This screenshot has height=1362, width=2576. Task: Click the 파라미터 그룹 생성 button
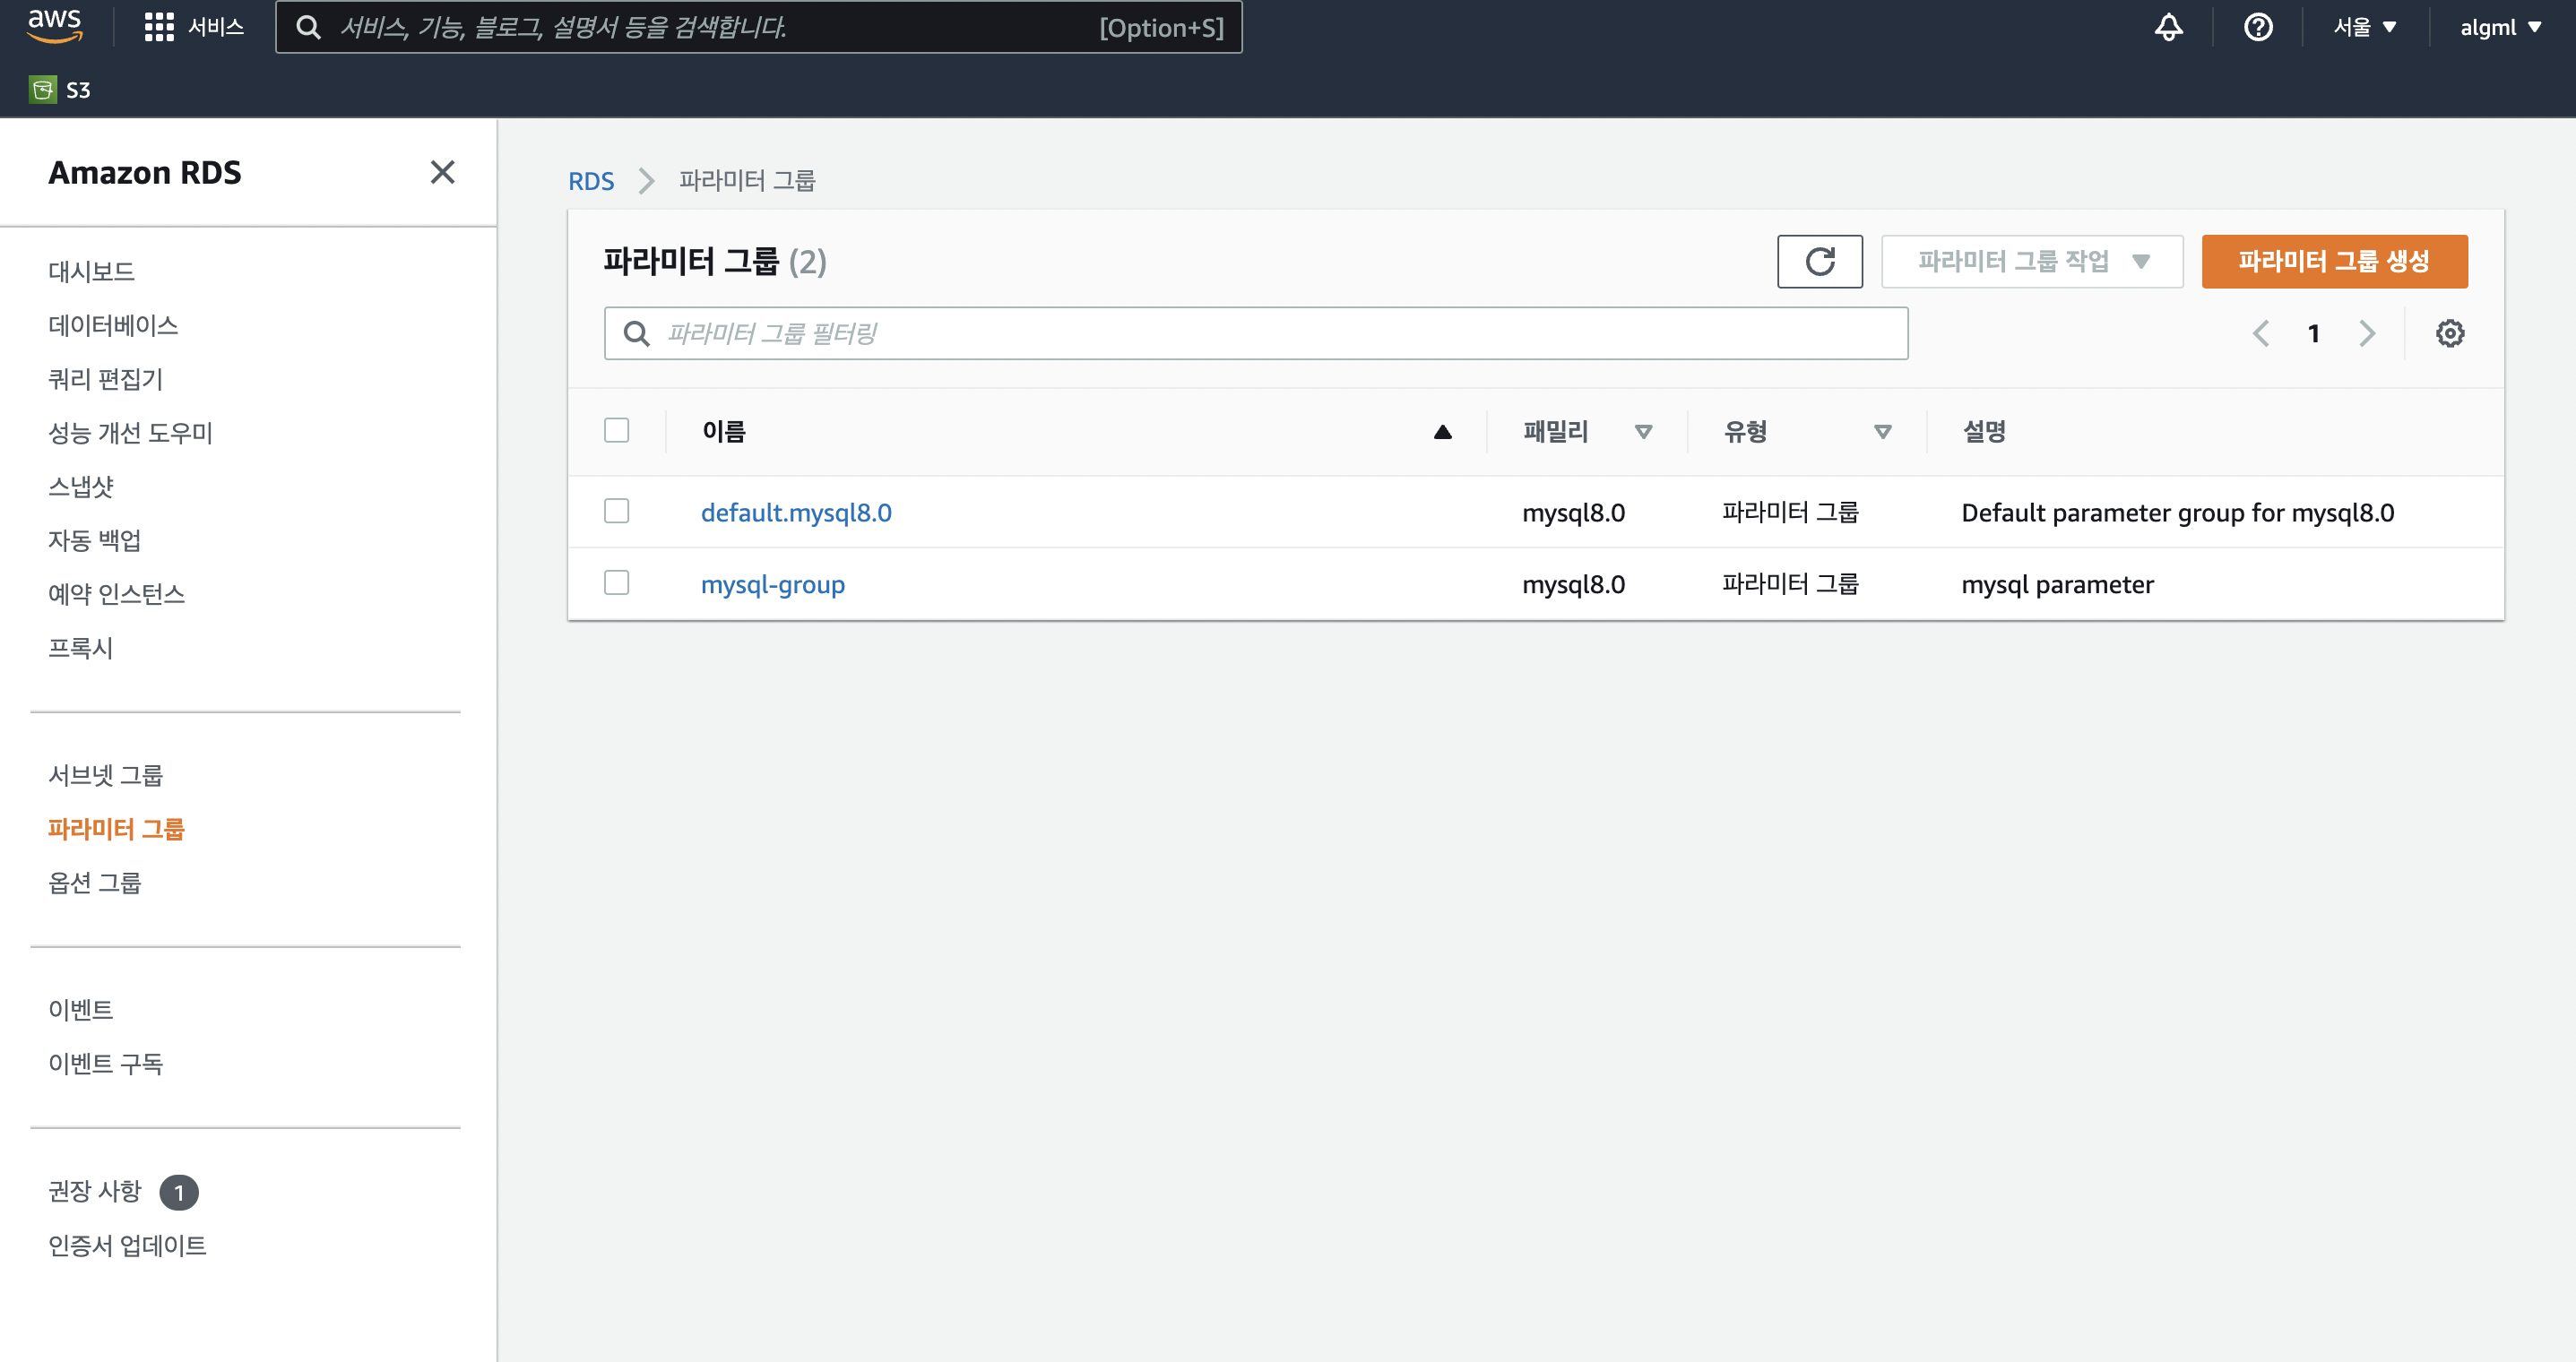pyautogui.click(x=2334, y=261)
